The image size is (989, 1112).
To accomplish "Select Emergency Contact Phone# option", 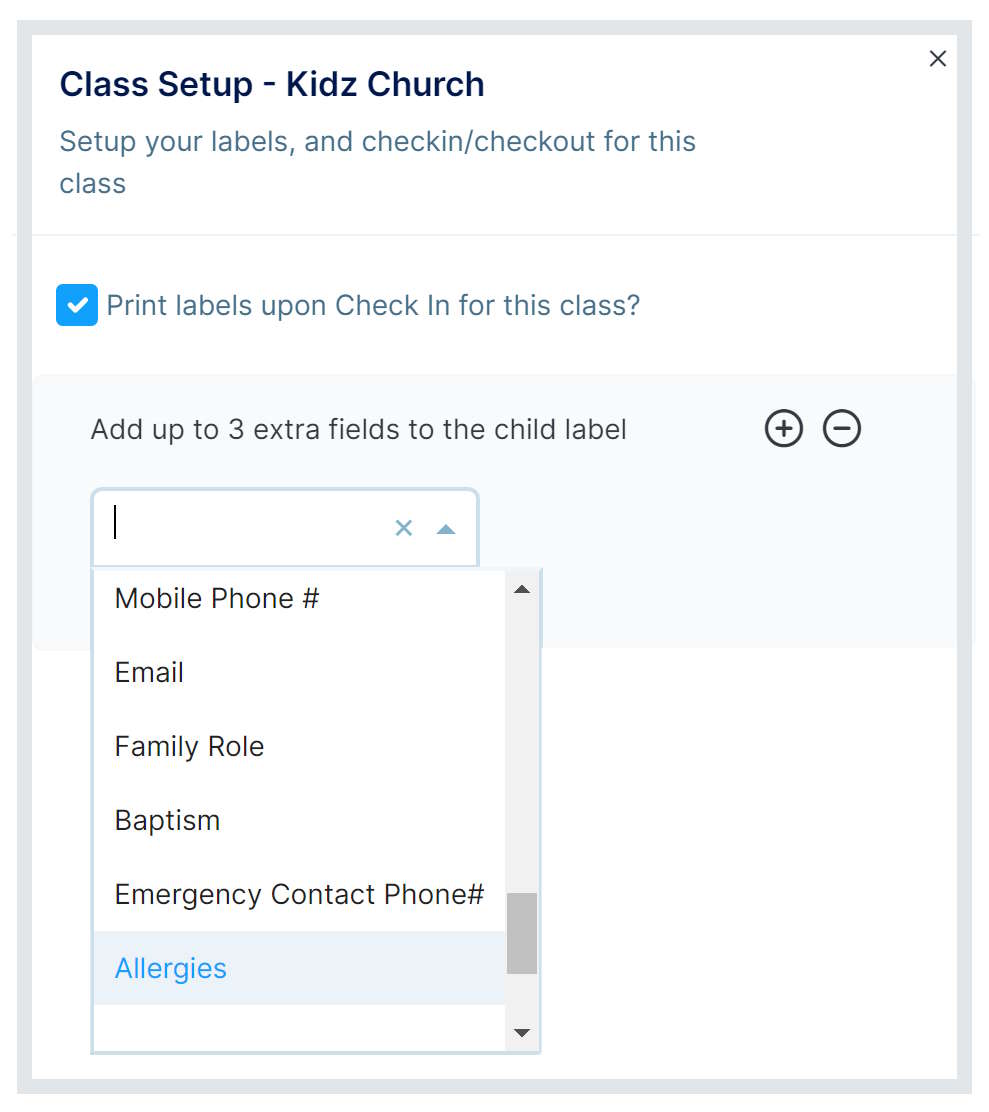I will pos(297,894).
